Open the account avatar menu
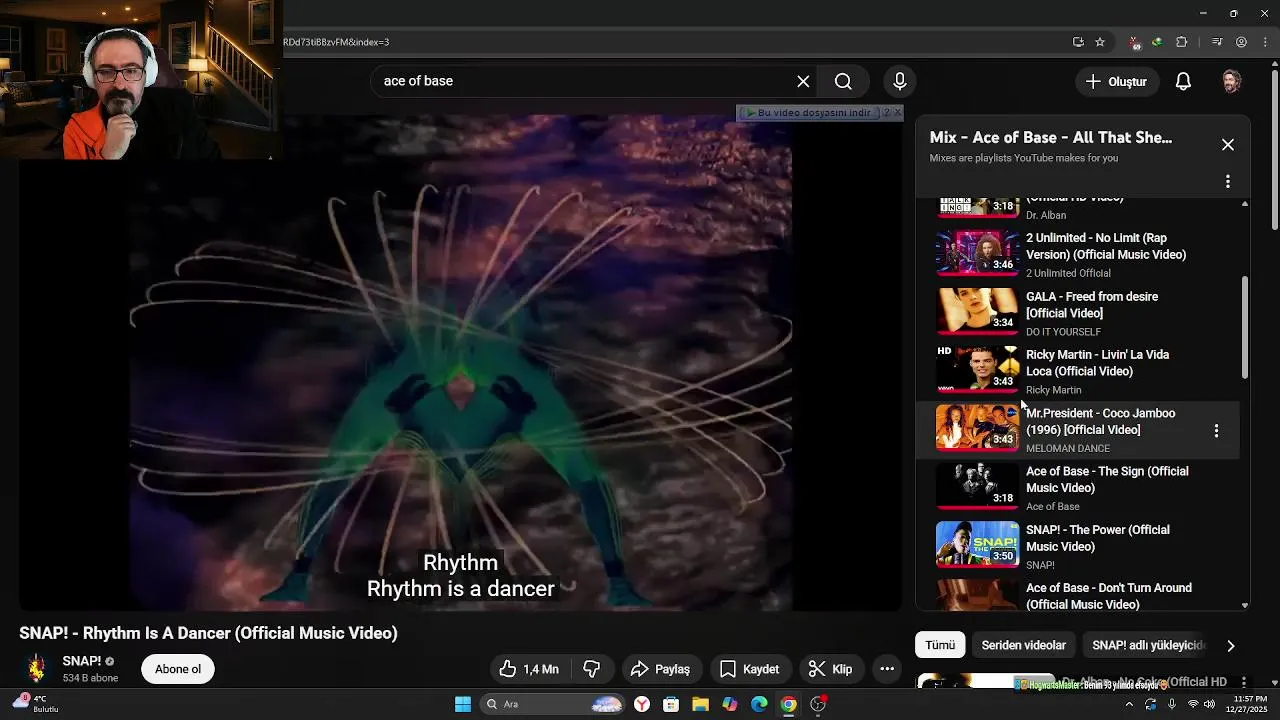 click(1231, 81)
